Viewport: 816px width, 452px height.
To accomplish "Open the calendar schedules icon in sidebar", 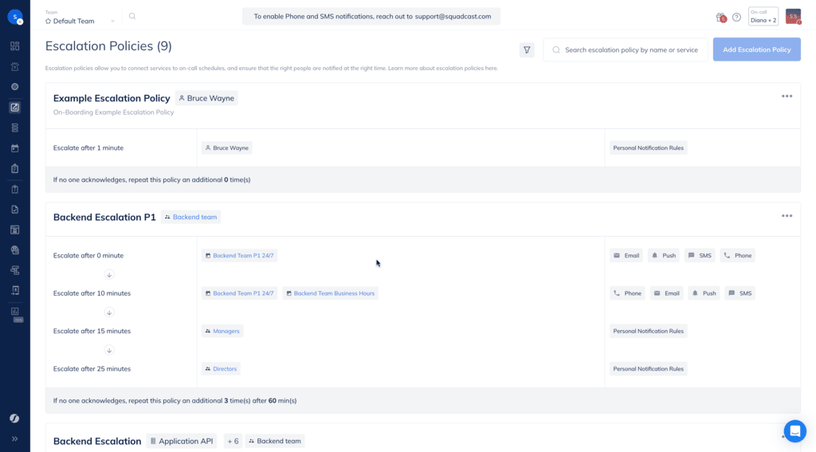I will click(x=15, y=148).
